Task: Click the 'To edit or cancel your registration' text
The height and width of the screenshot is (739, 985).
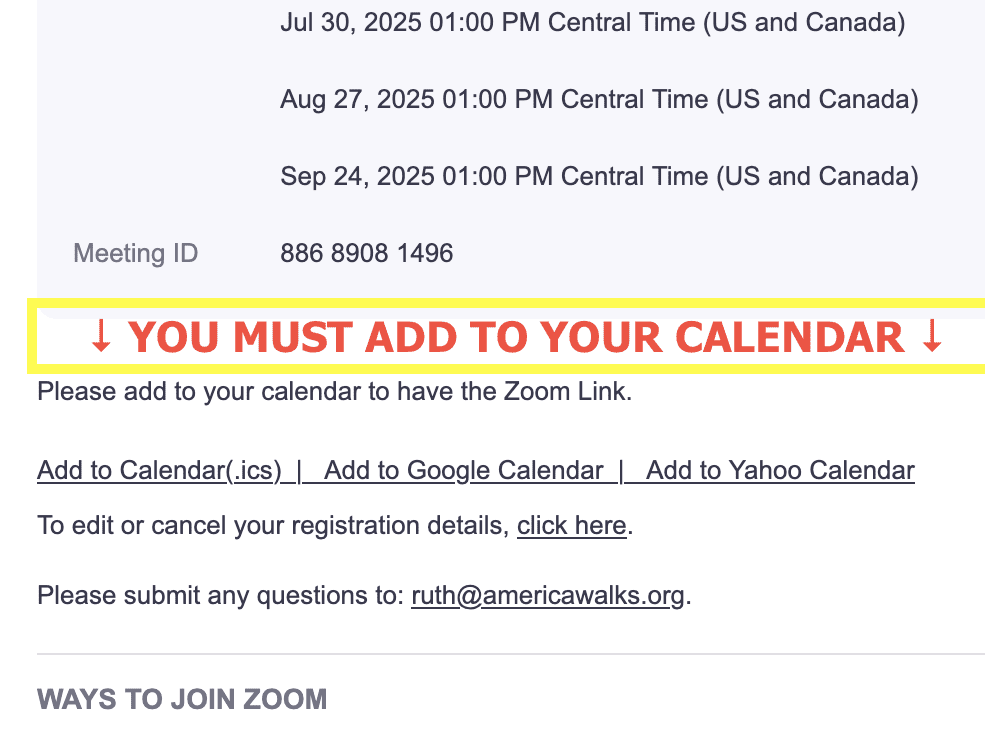Action: 273,525
